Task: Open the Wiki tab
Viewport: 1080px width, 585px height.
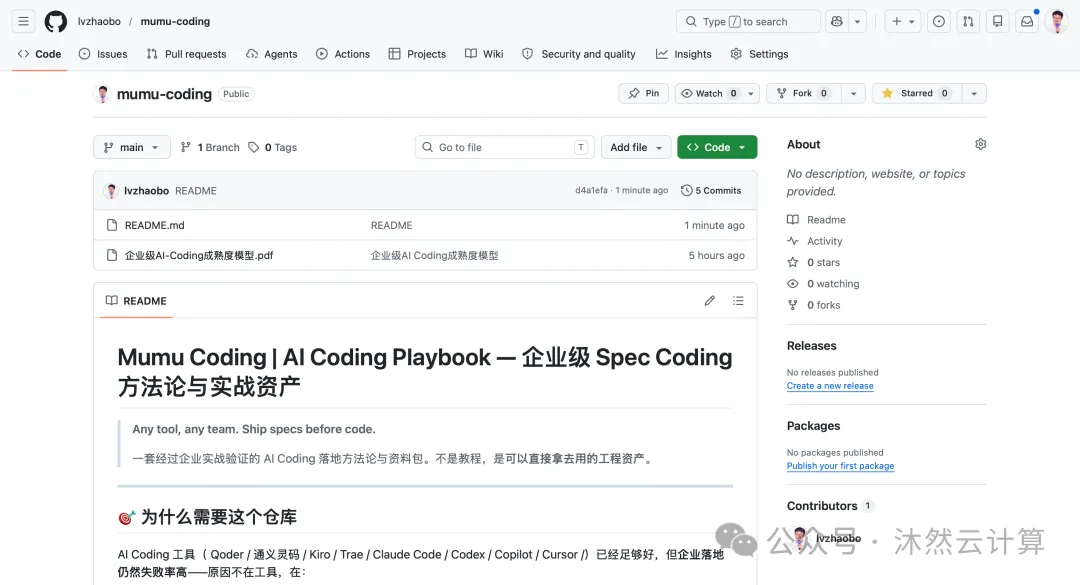Action: point(484,54)
